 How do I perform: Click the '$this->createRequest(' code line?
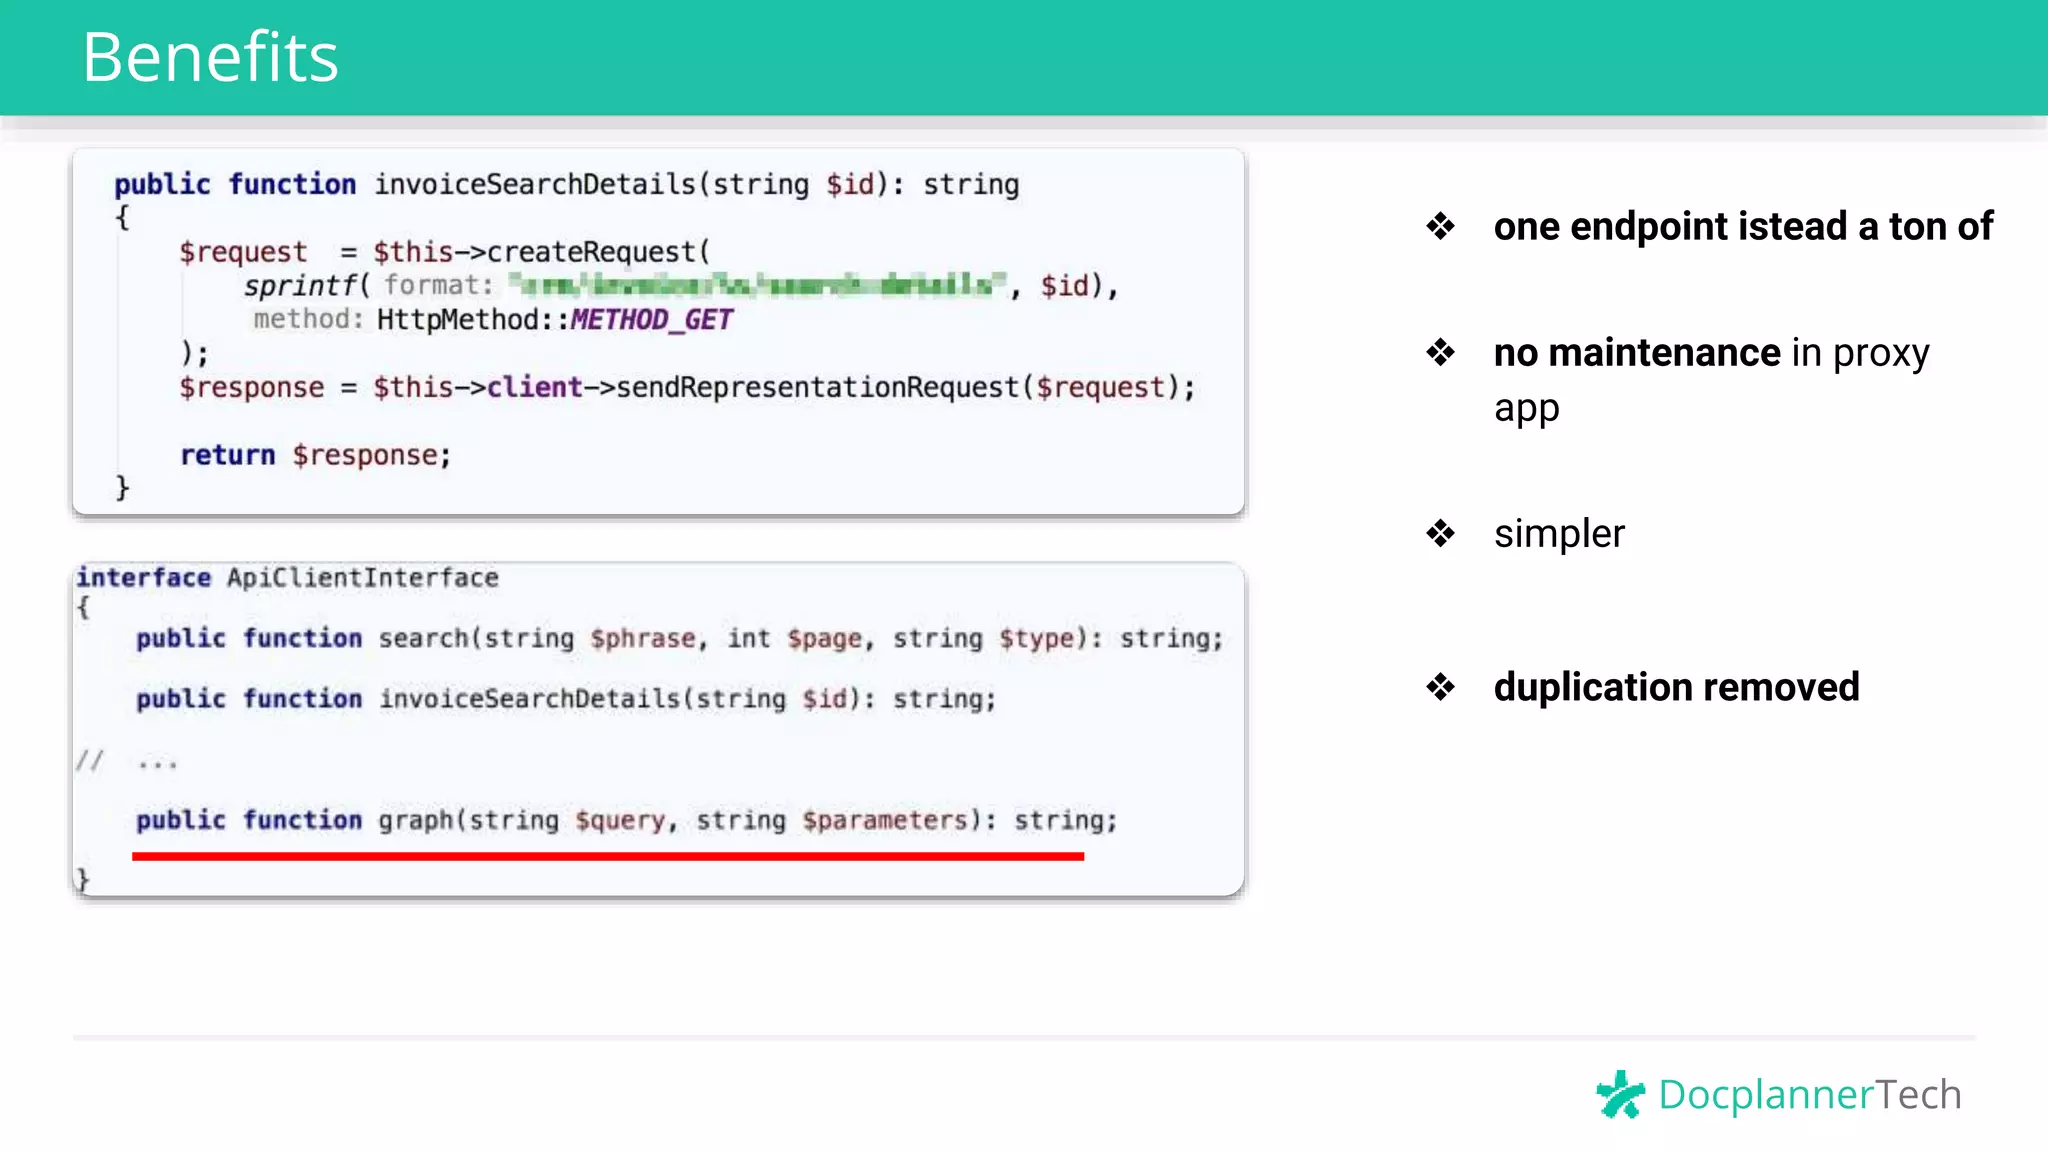pyautogui.click(x=444, y=252)
